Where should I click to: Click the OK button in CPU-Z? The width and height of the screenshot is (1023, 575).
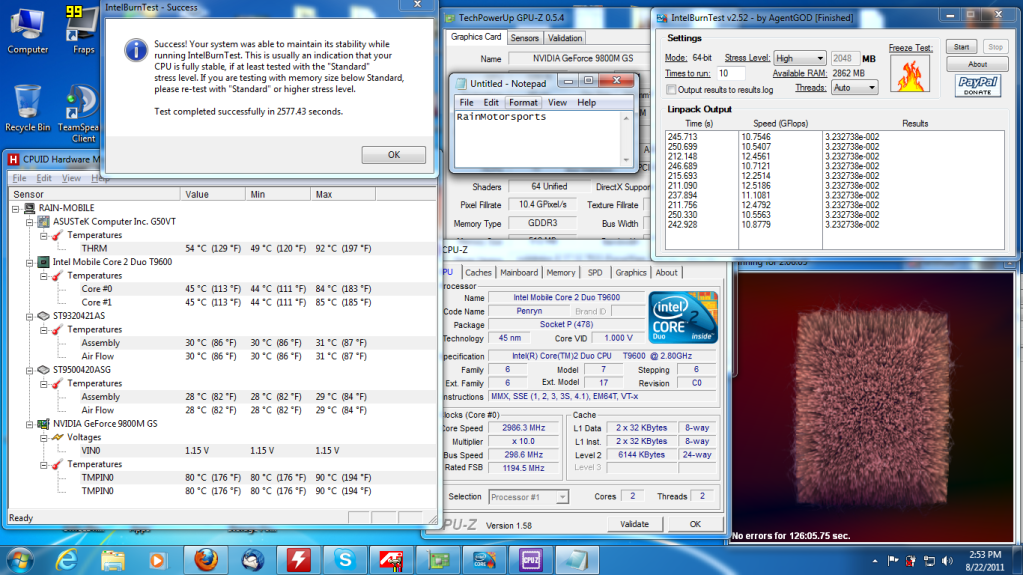coord(695,524)
